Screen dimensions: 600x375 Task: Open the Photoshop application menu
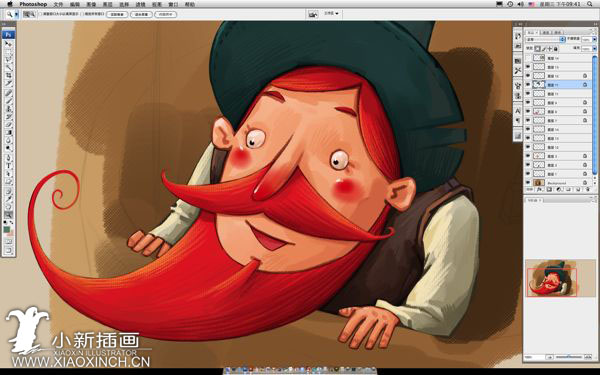[33, 4]
